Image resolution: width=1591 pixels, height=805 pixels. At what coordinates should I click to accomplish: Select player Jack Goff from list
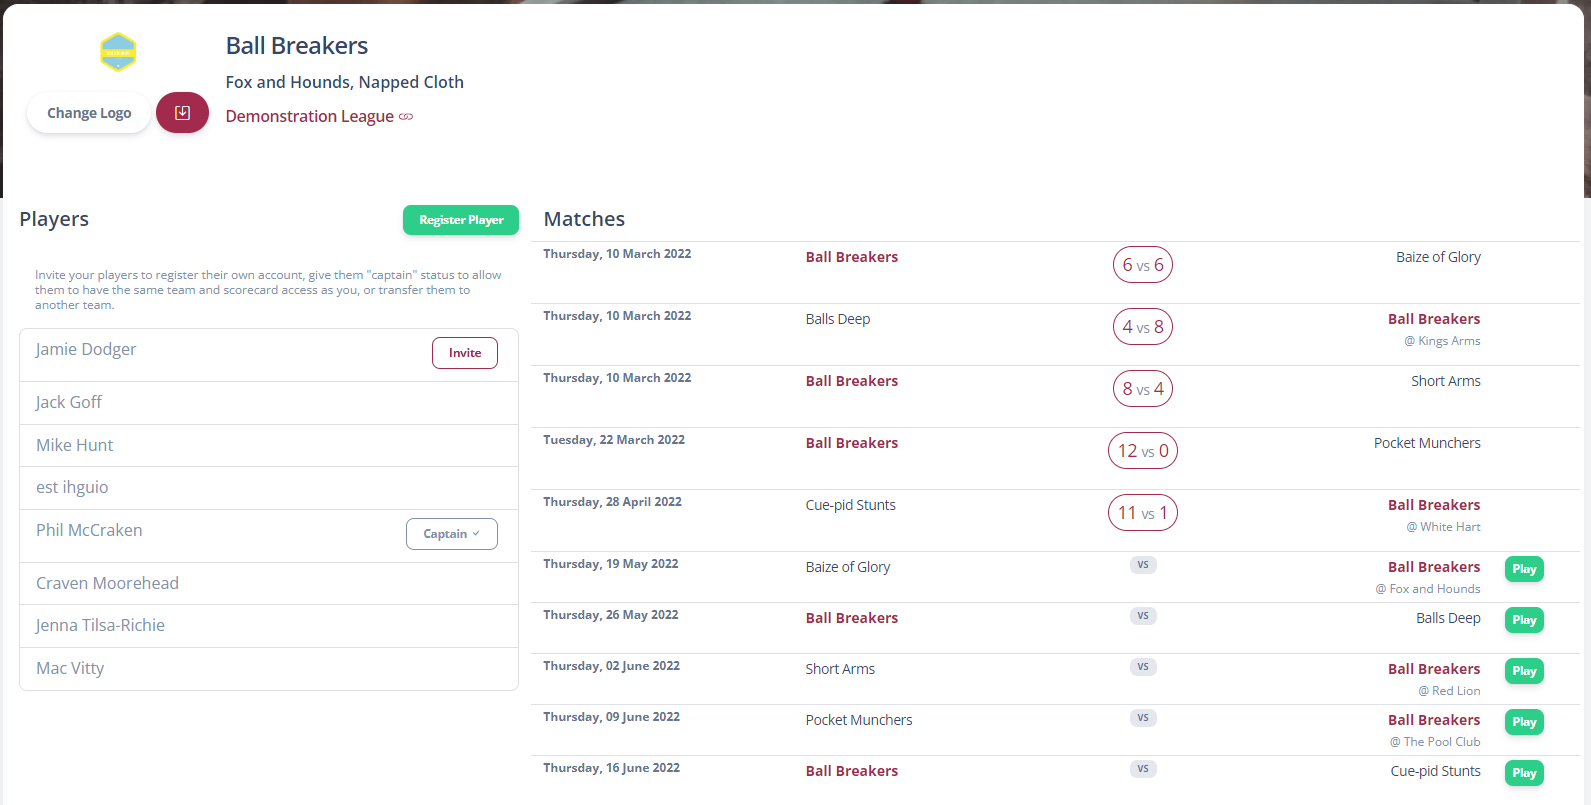[69, 402]
